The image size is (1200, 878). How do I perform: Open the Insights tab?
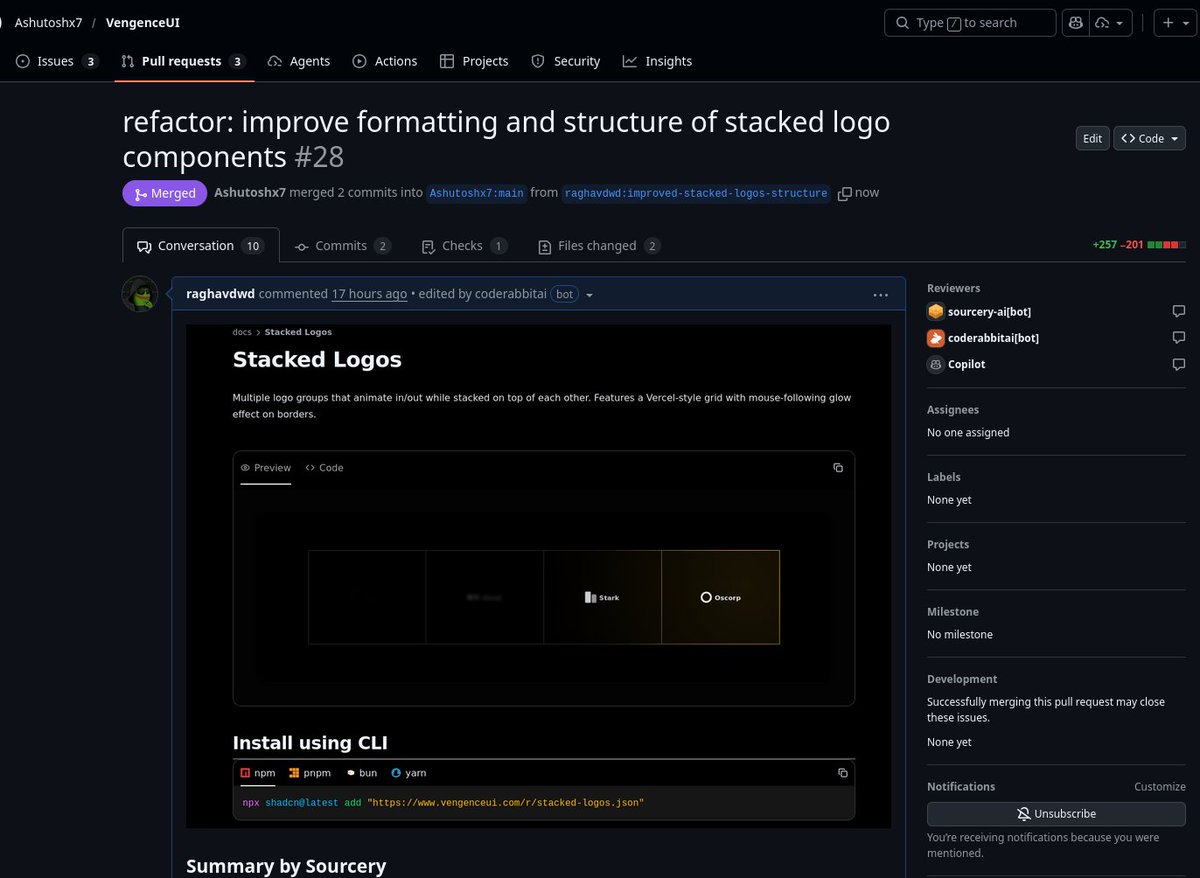657,61
